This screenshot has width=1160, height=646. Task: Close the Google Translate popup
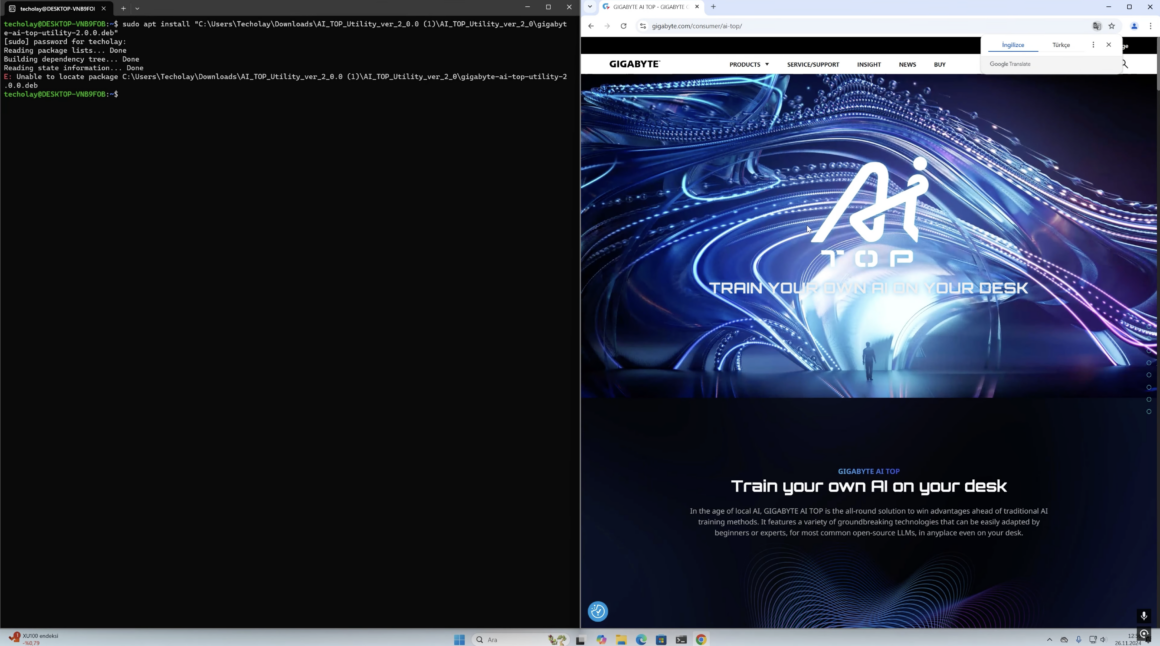click(1108, 45)
